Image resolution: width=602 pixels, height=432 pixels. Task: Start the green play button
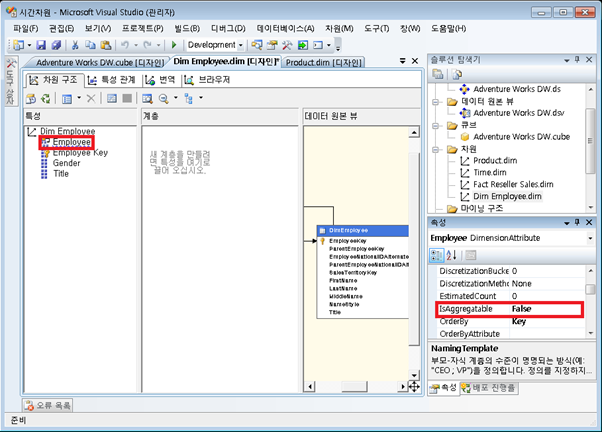[x=174, y=45]
